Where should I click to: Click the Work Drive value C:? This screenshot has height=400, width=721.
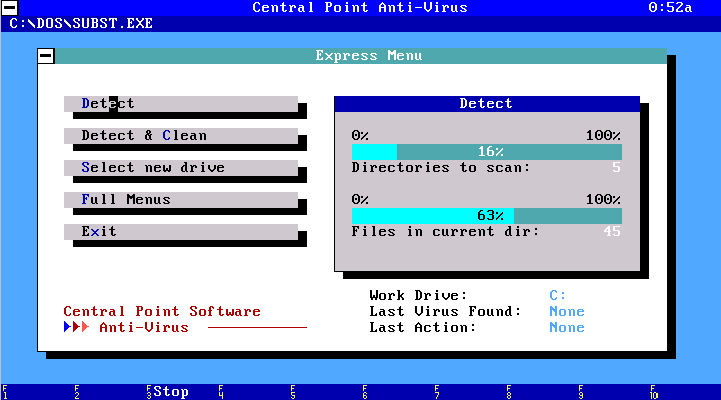coord(558,295)
